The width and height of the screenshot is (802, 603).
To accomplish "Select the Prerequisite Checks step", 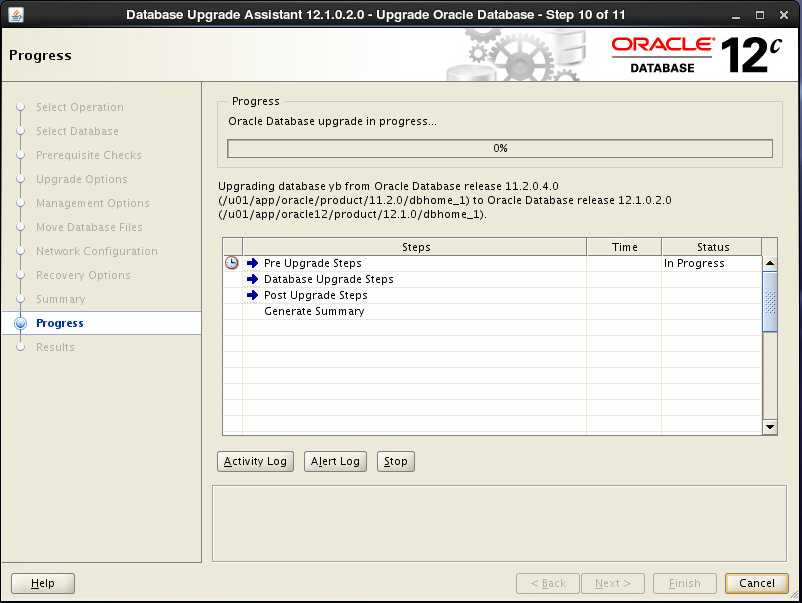I will tap(88, 155).
